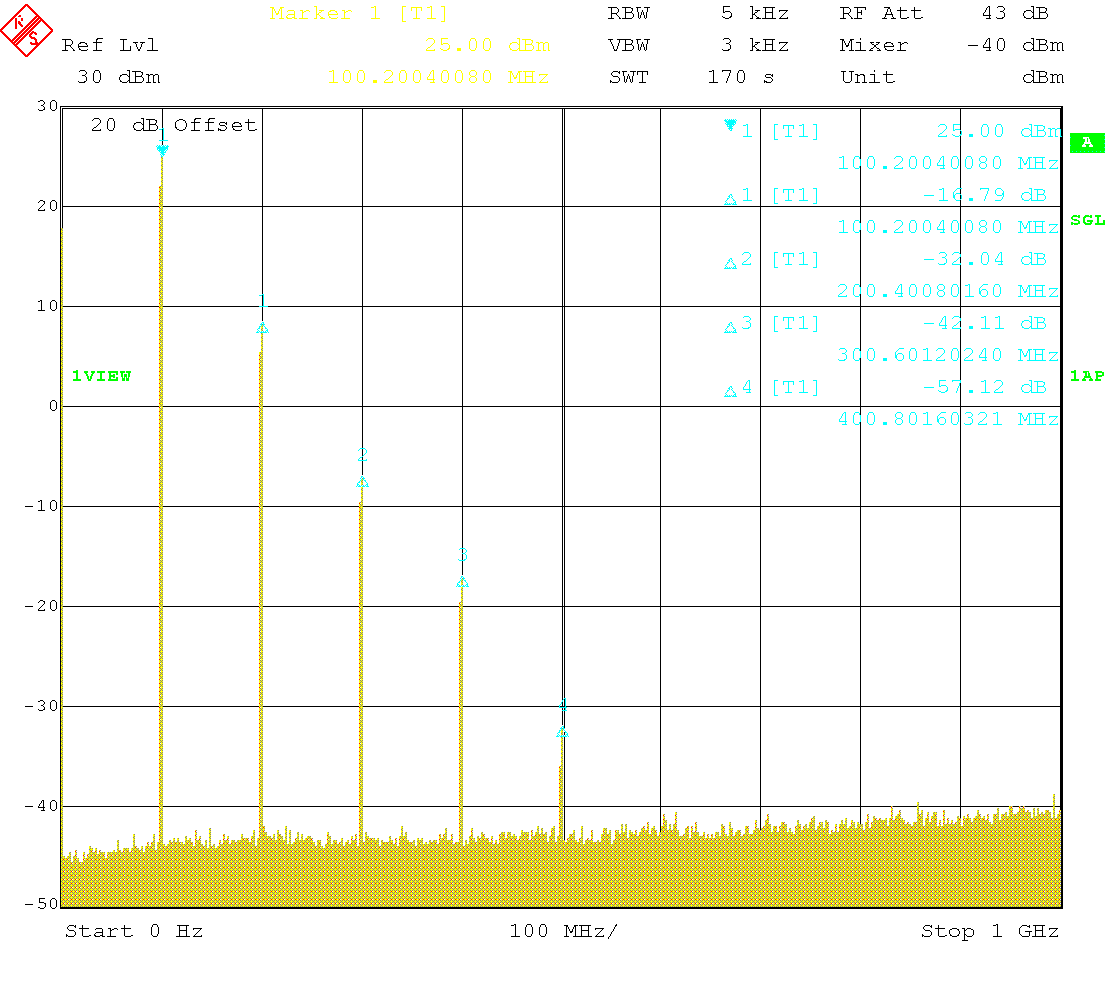The width and height of the screenshot is (1120, 986).
Task: Click the filled Marker 1 triangle in marker list
Action: pos(730,126)
